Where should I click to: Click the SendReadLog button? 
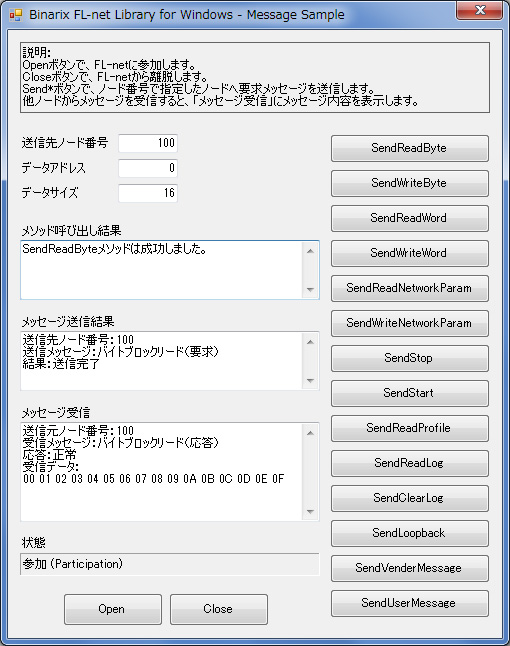[x=409, y=463]
